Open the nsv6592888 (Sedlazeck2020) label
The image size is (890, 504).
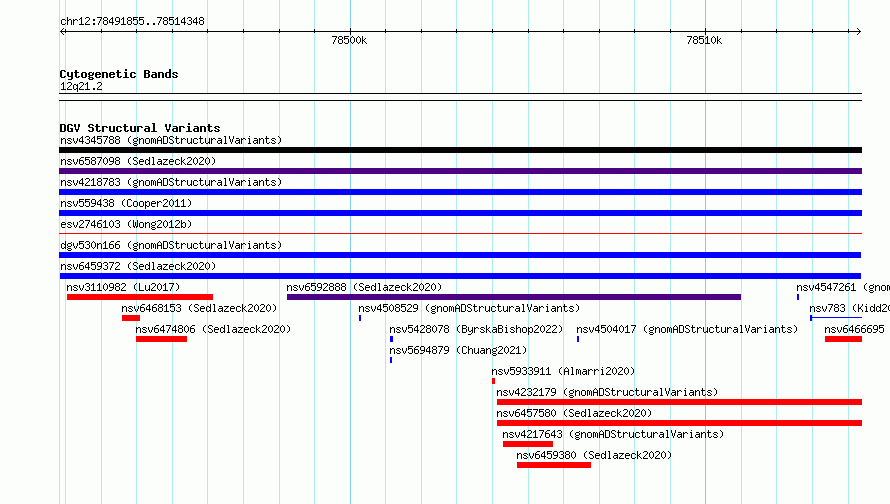[364, 287]
